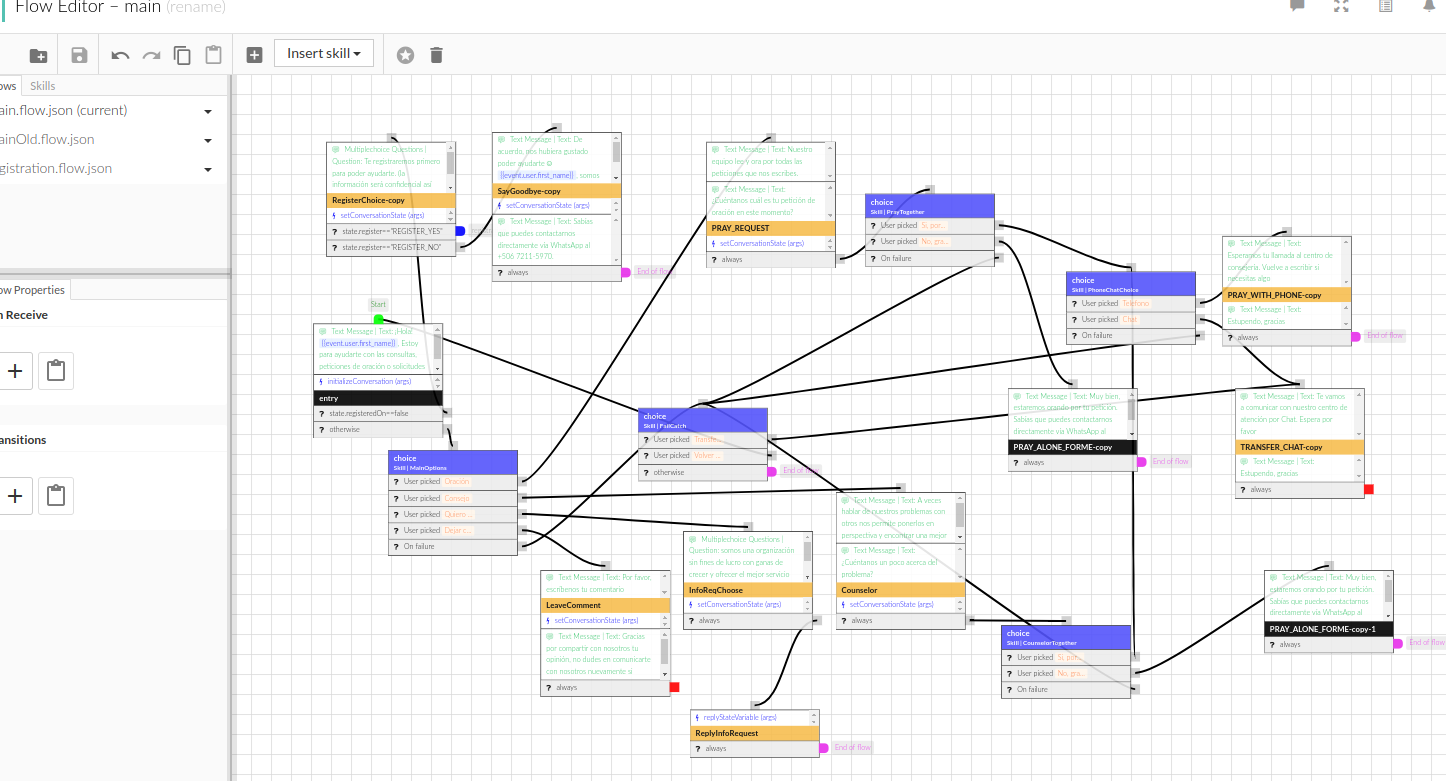The width and height of the screenshot is (1446, 781).
Task: Click the On failure row in MainOptions
Action: click(x=453, y=547)
